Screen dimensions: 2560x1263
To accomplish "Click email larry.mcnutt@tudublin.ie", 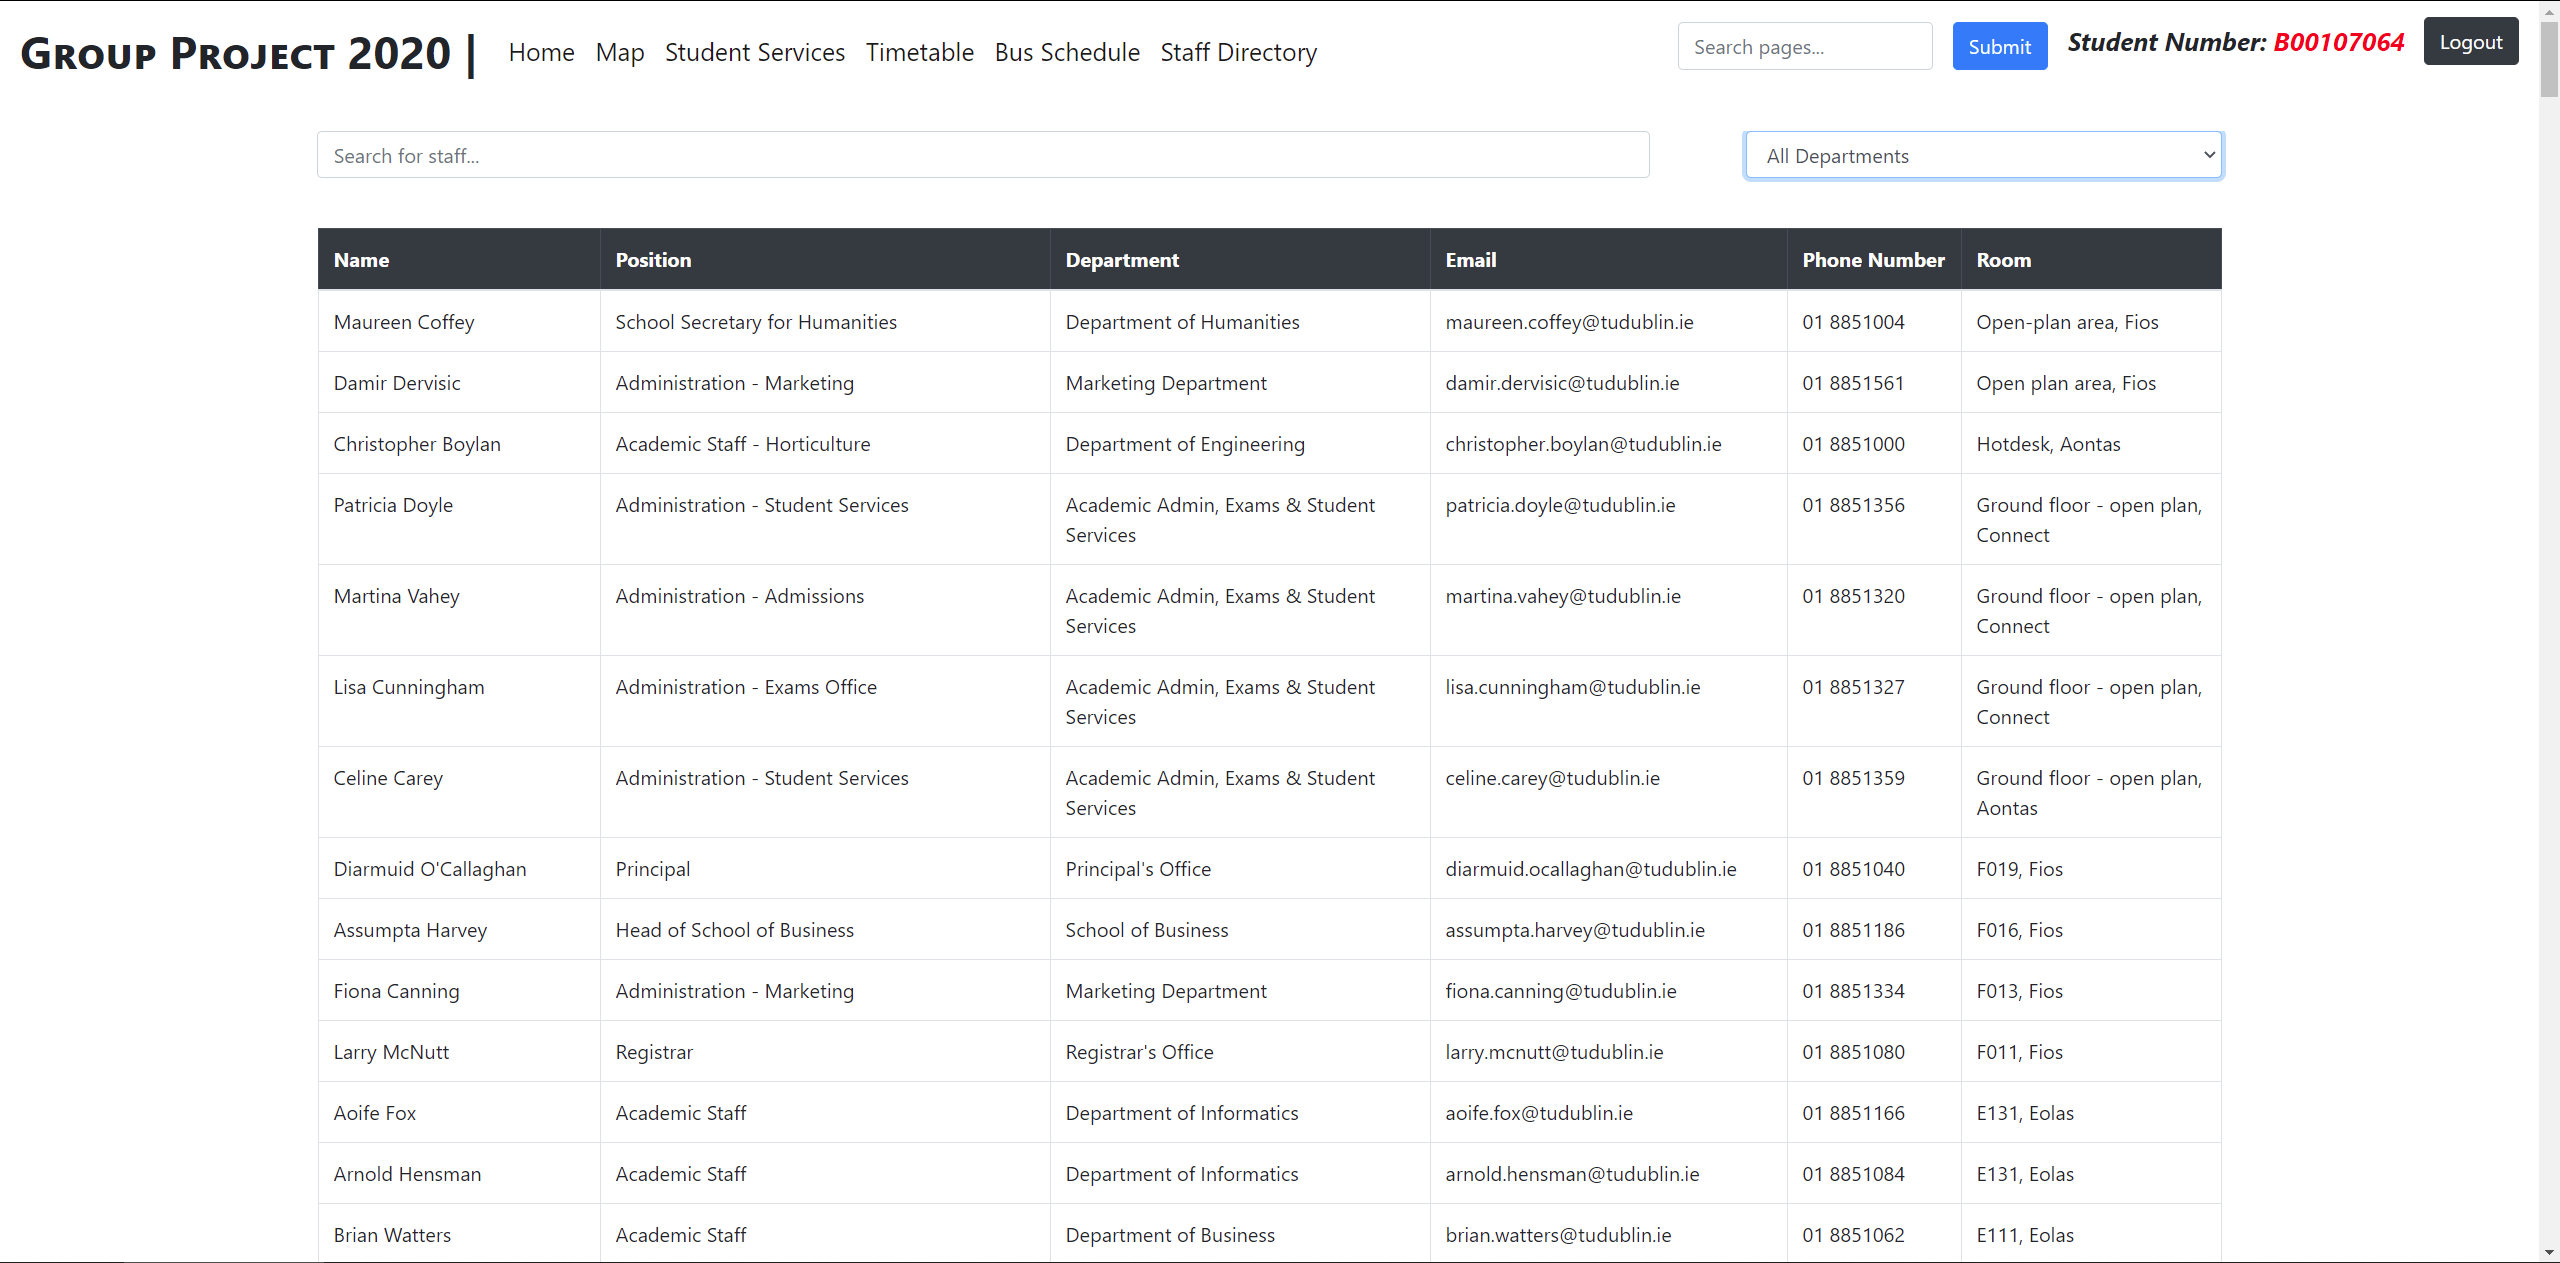I will tap(1554, 1052).
